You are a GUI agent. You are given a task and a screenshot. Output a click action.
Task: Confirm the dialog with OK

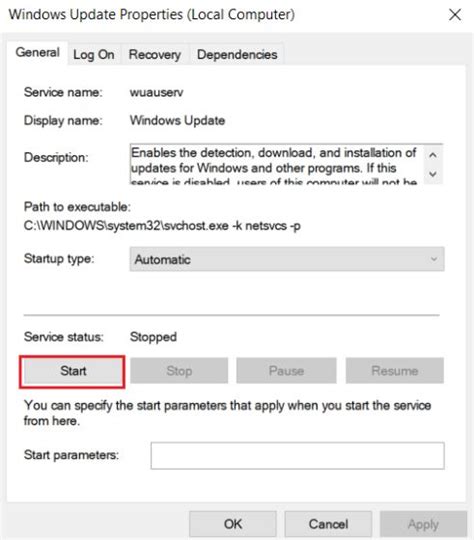(x=233, y=524)
